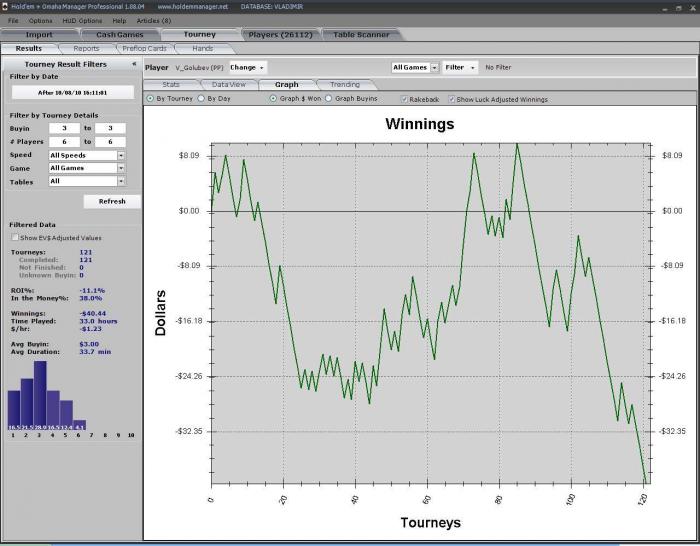Open the All Games dropdown by player
The height and width of the screenshot is (546, 700).
tap(413, 67)
